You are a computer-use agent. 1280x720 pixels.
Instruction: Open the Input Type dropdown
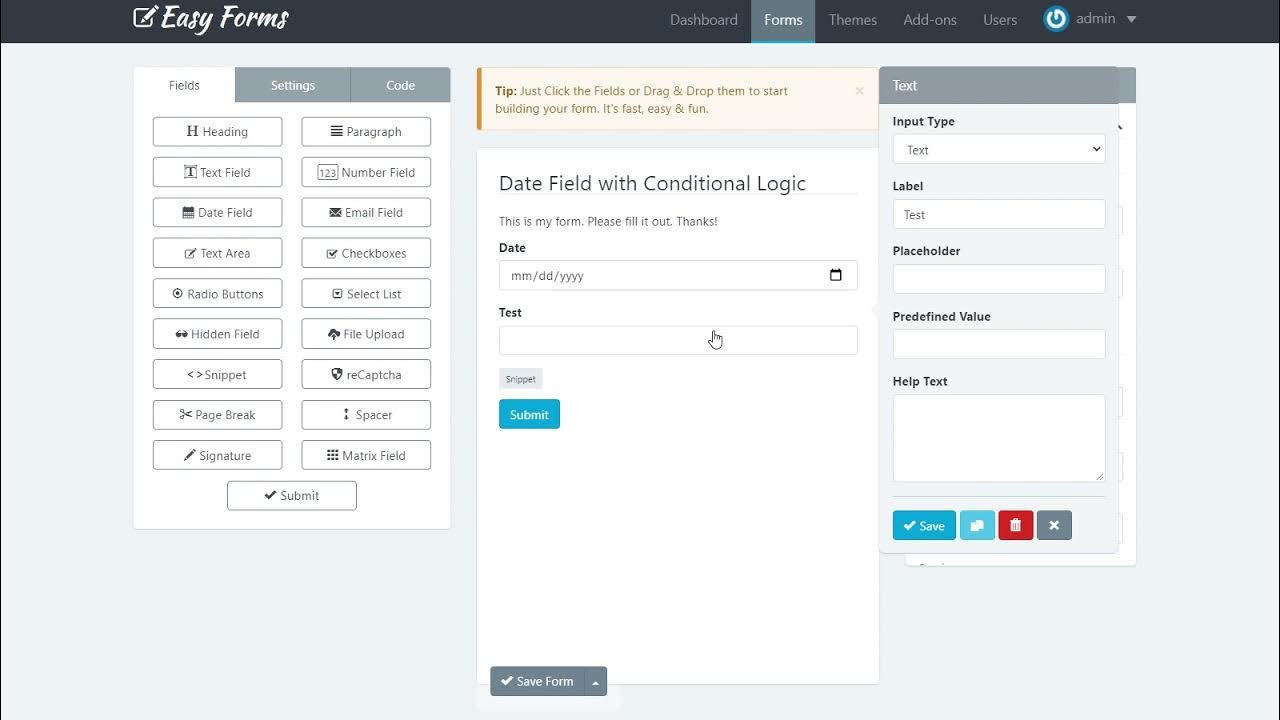point(998,150)
